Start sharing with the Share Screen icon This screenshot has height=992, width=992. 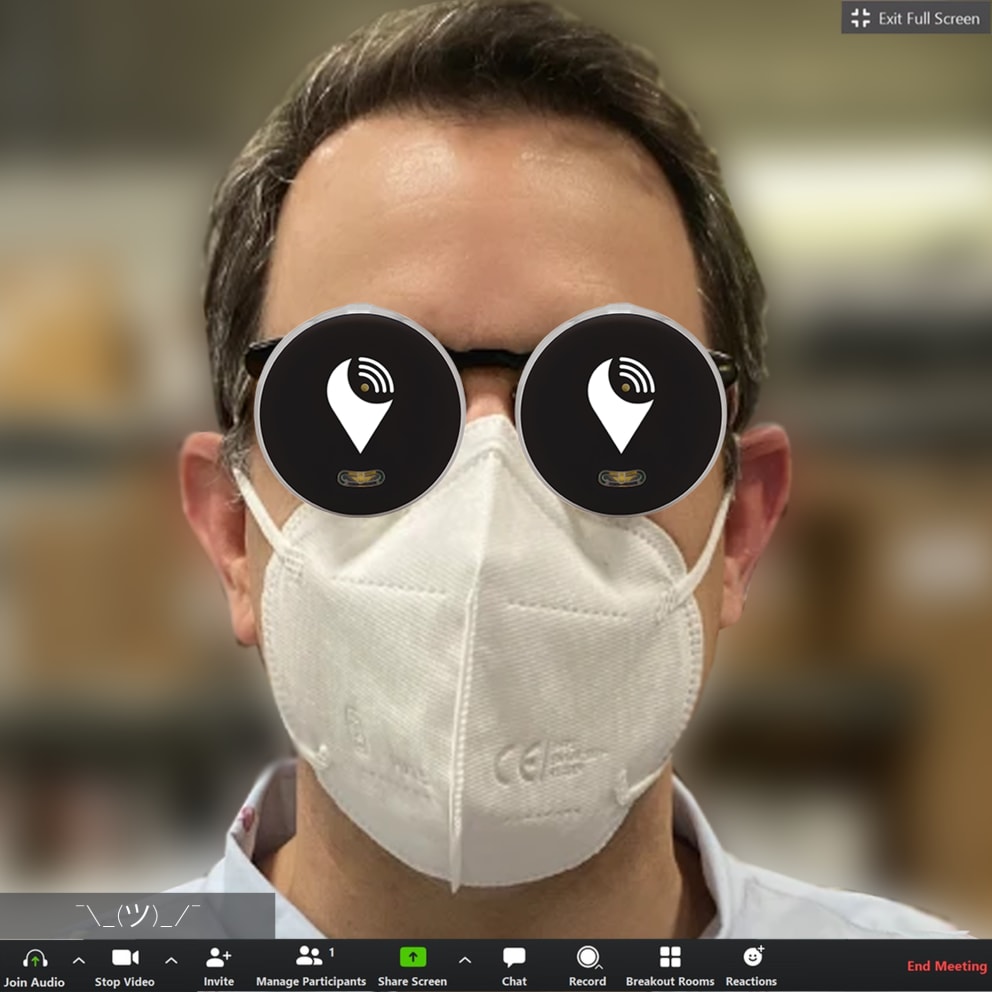[x=412, y=957]
